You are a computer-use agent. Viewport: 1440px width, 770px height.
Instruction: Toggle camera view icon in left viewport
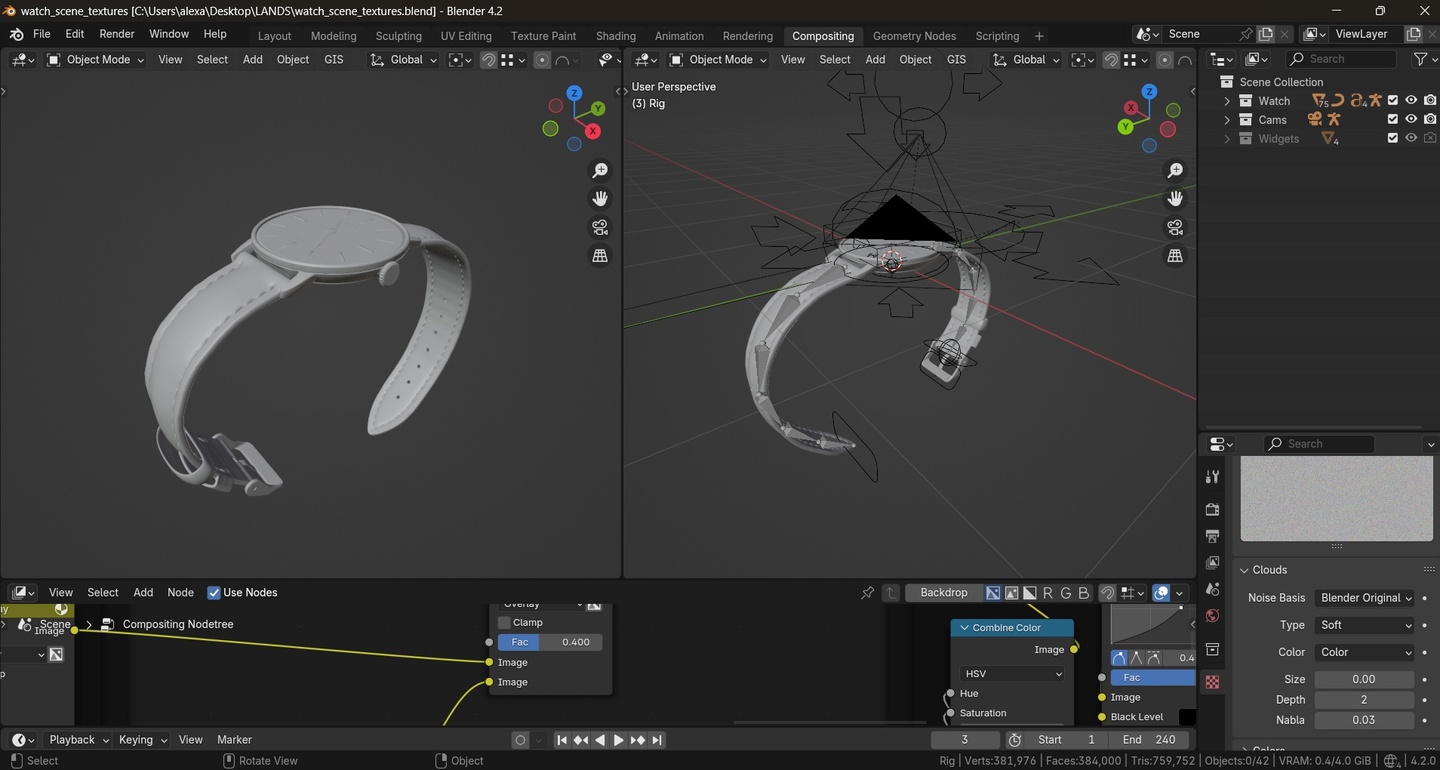tap(600, 227)
